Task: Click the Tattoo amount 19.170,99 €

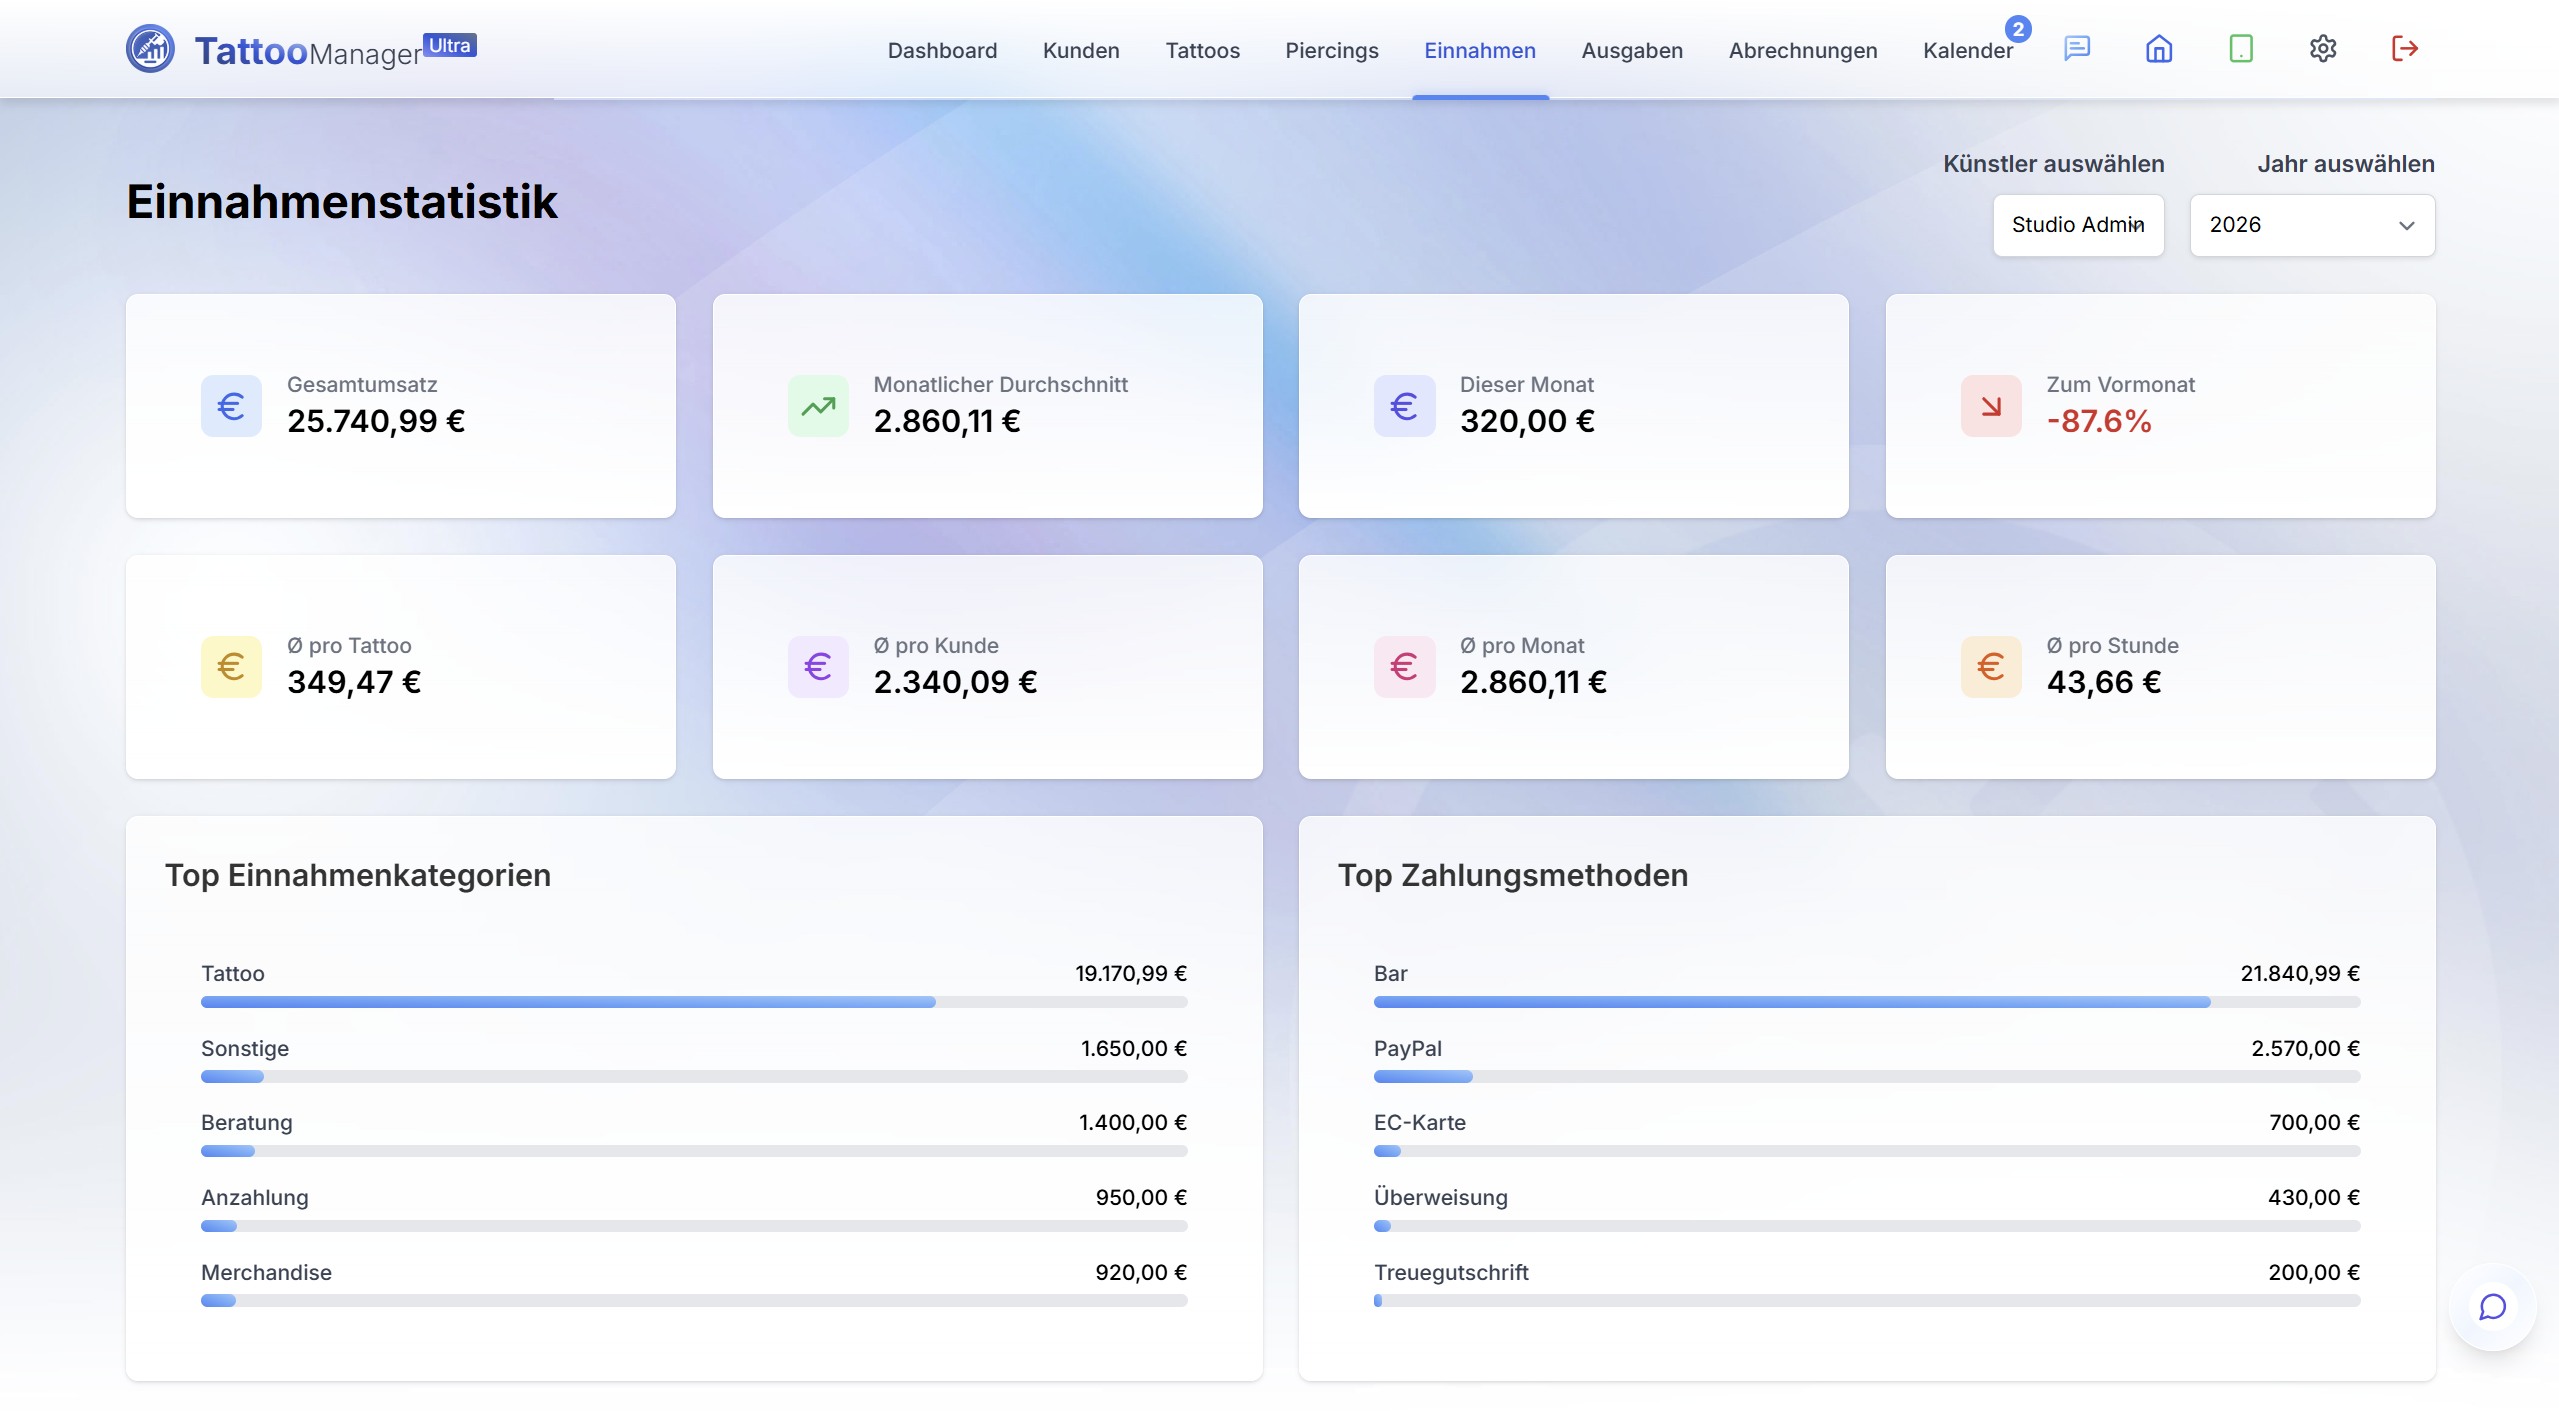Action: [x=1131, y=973]
